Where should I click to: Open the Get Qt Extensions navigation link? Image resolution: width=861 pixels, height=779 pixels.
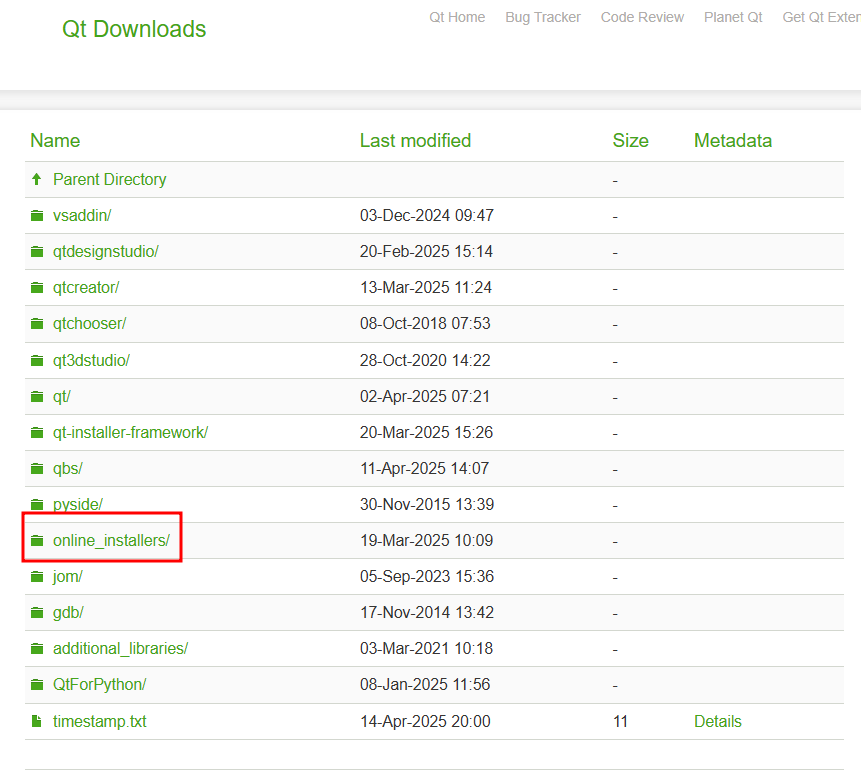(x=821, y=18)
